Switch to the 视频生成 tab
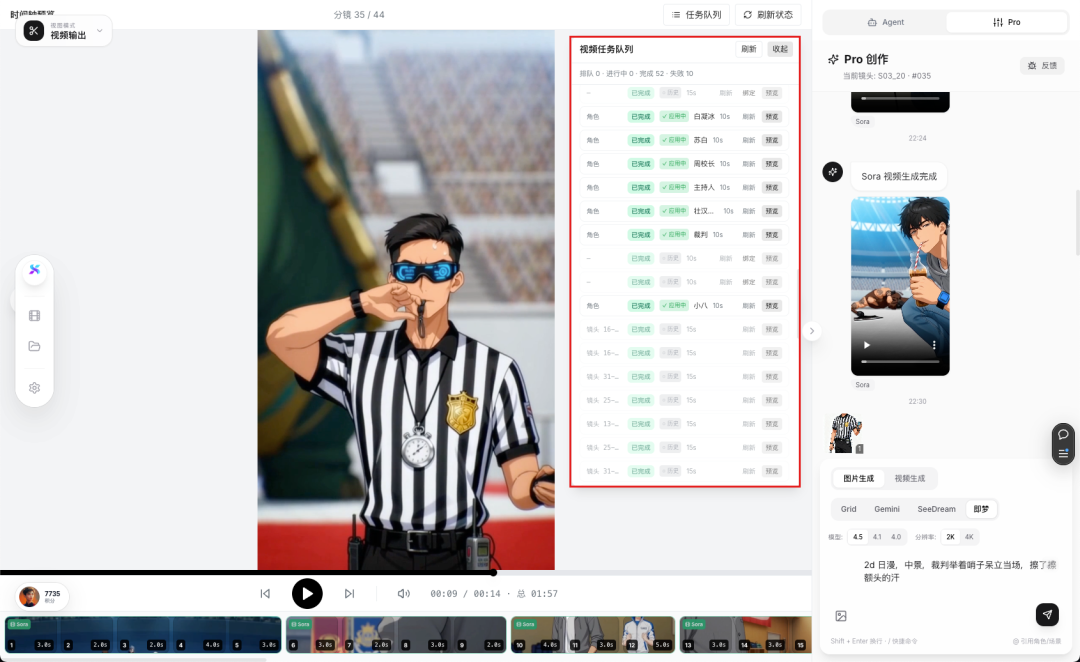 pyautogui.click(x=911, y=479)
